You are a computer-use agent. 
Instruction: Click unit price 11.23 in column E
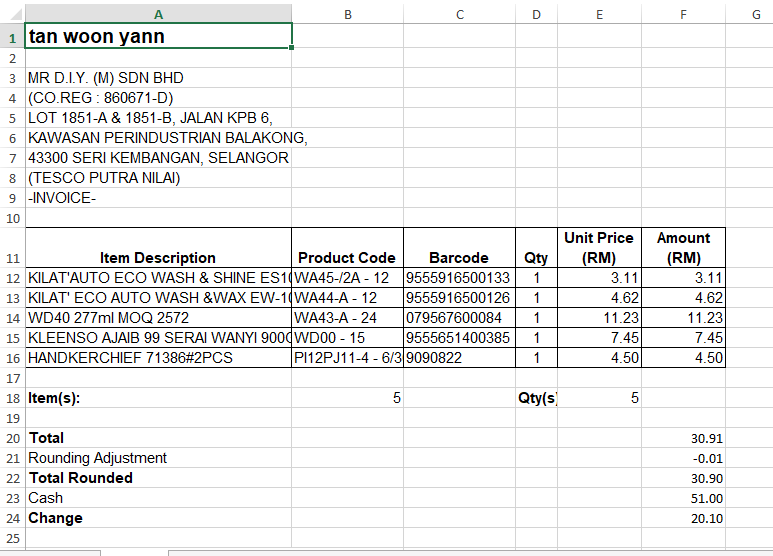[599, 318]
